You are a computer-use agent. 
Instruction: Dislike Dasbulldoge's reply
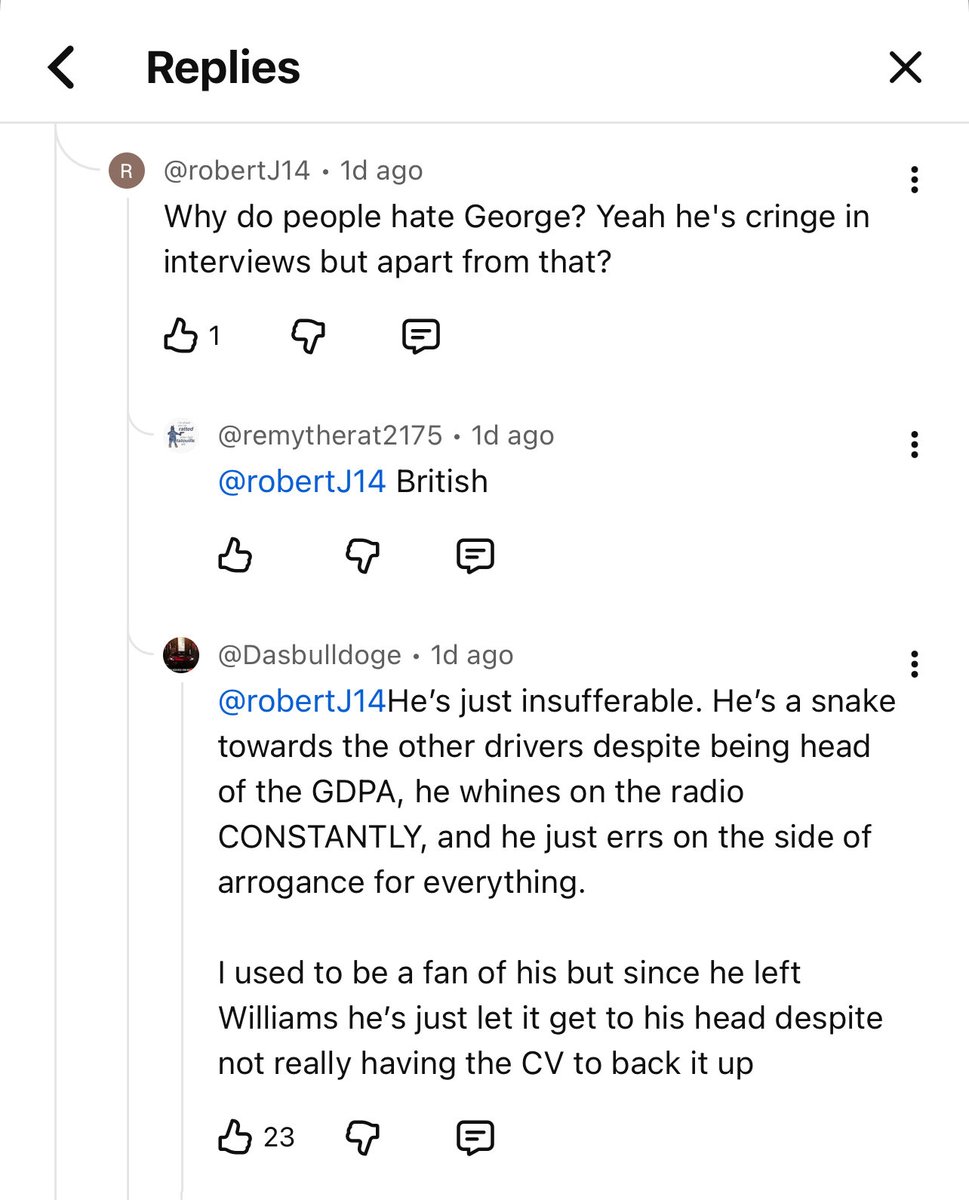(363, 1137)
